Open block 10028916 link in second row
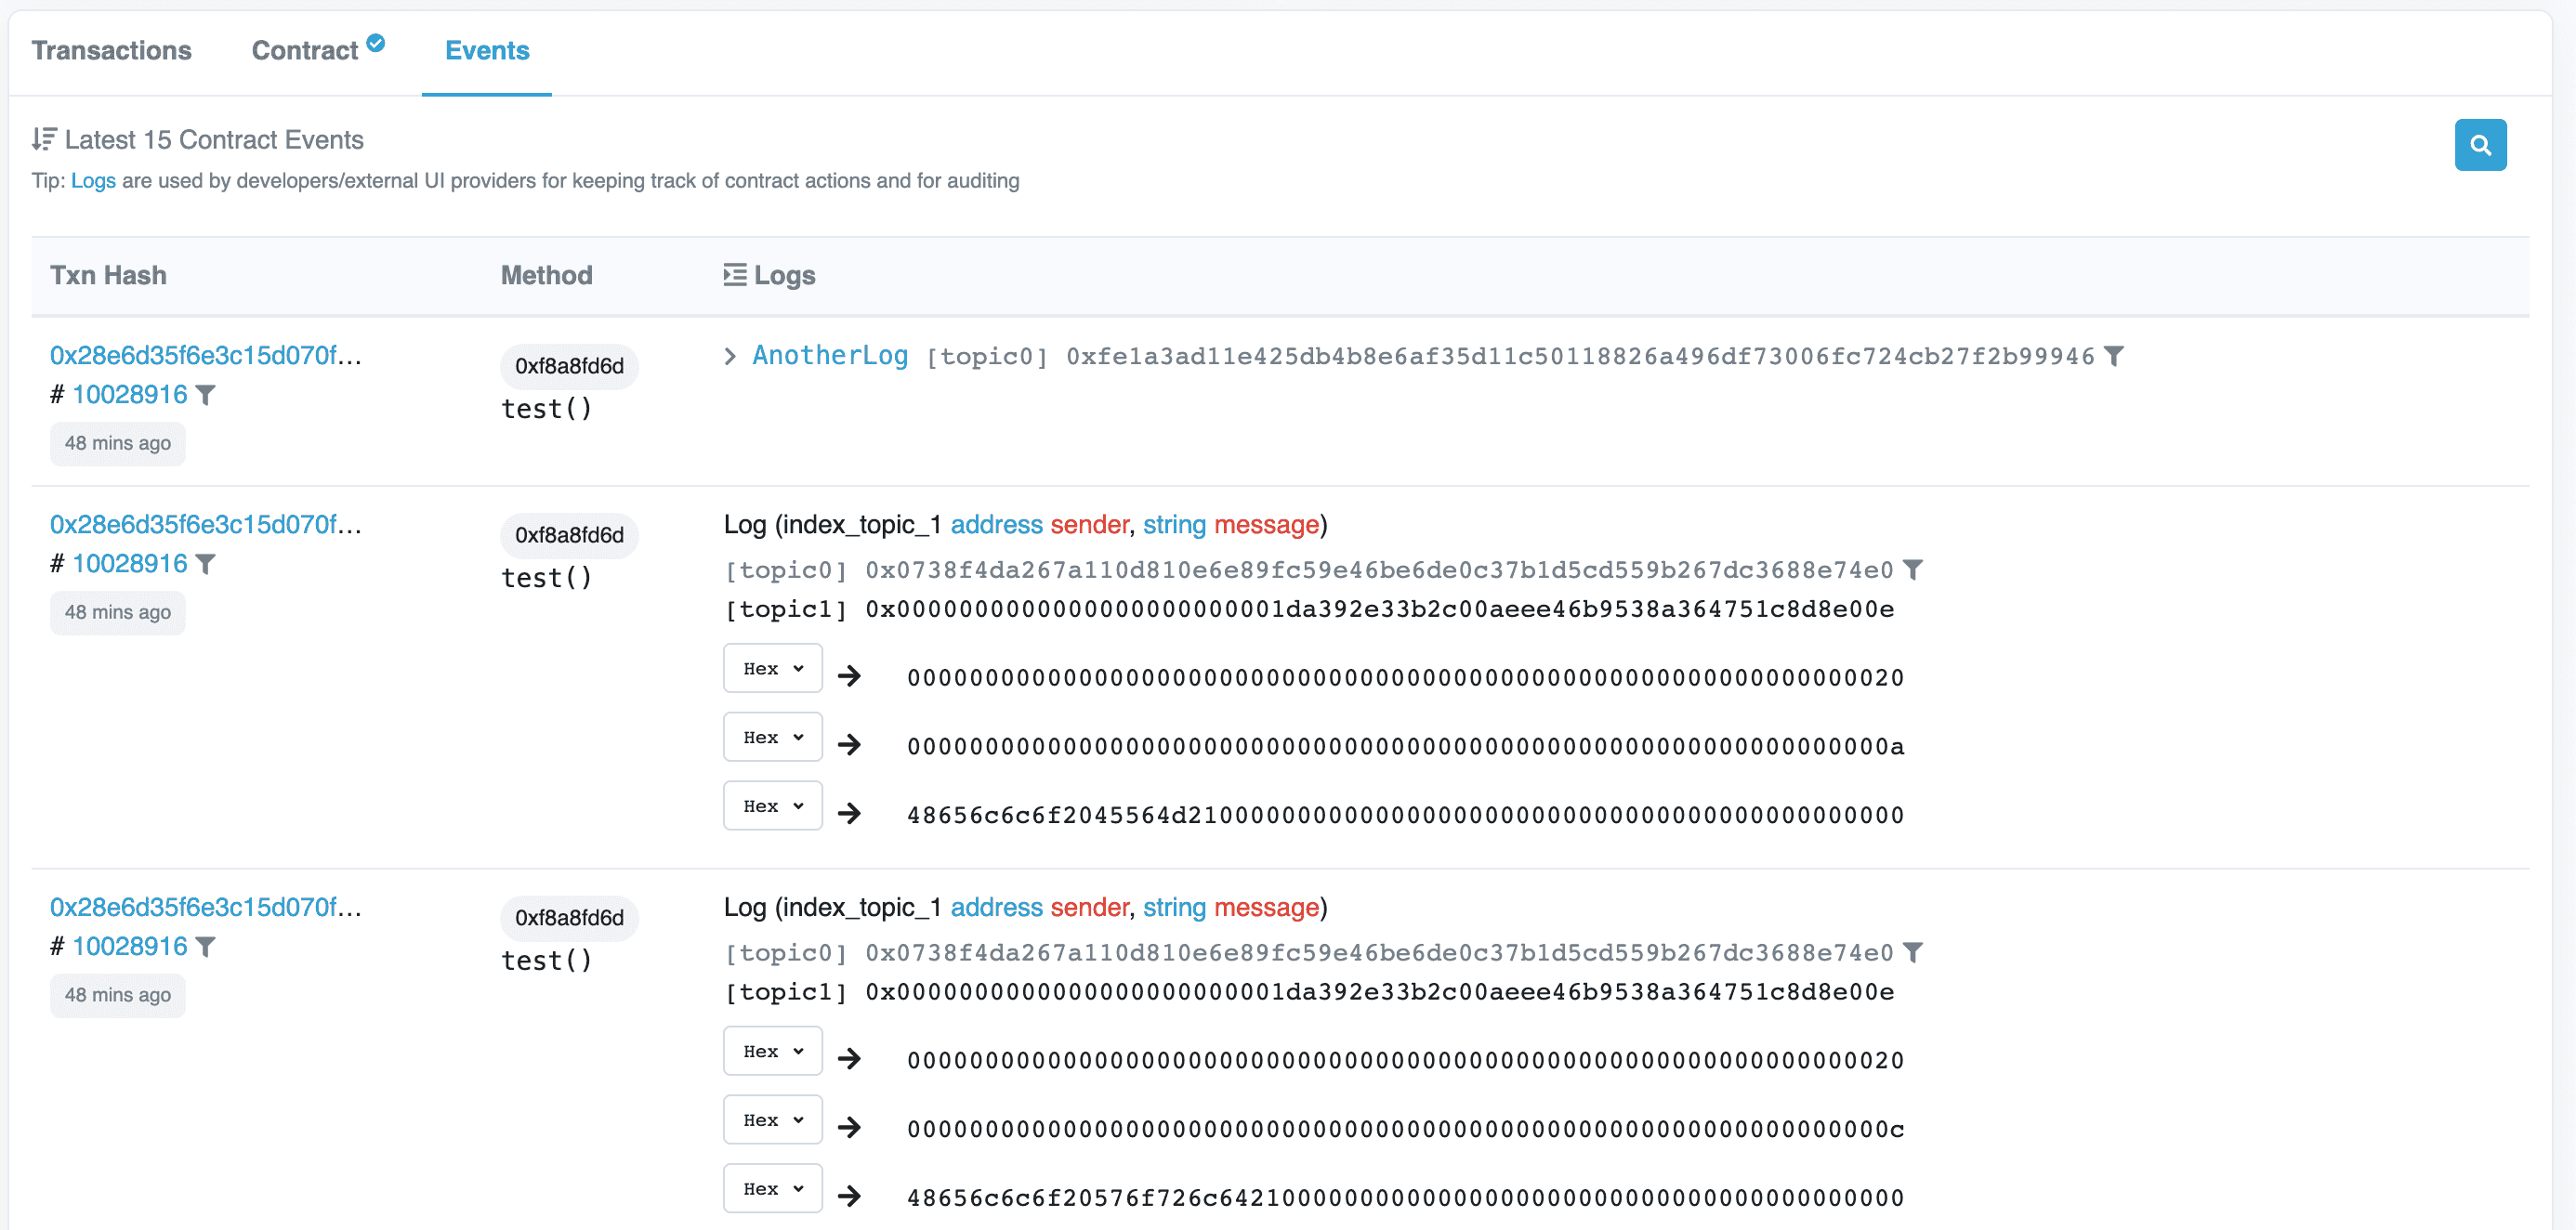Image resolution: width=2576 pixels, height=1230 pixels. tap(130, 564)
